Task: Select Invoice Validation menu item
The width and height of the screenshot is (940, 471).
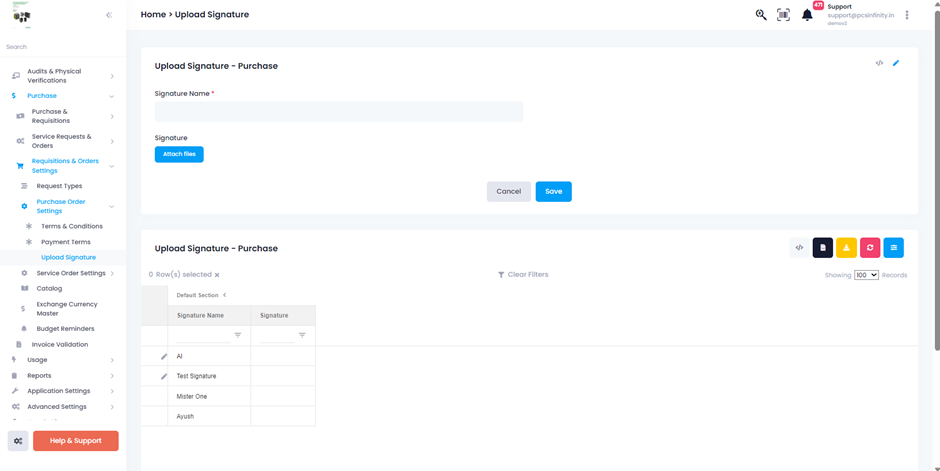Action: [60, 345]
